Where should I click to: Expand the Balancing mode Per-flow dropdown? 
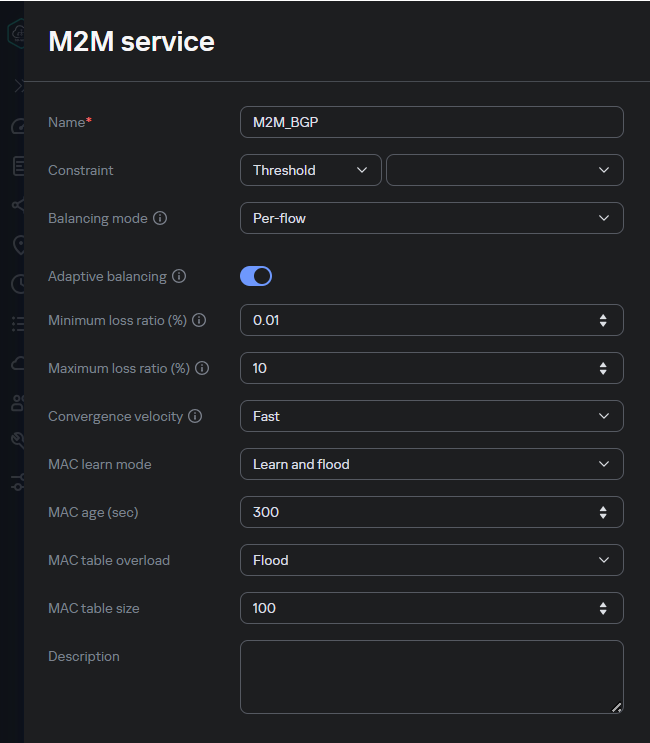tap(431, 218)
